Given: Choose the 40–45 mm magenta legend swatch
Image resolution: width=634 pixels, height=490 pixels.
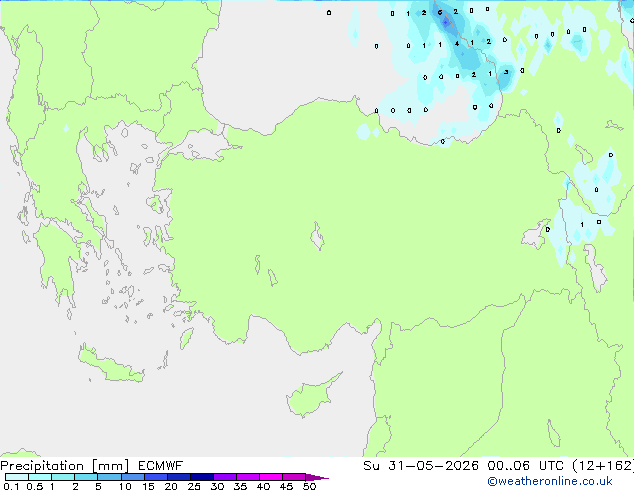Looking at the screenshot, I should 271,477.
